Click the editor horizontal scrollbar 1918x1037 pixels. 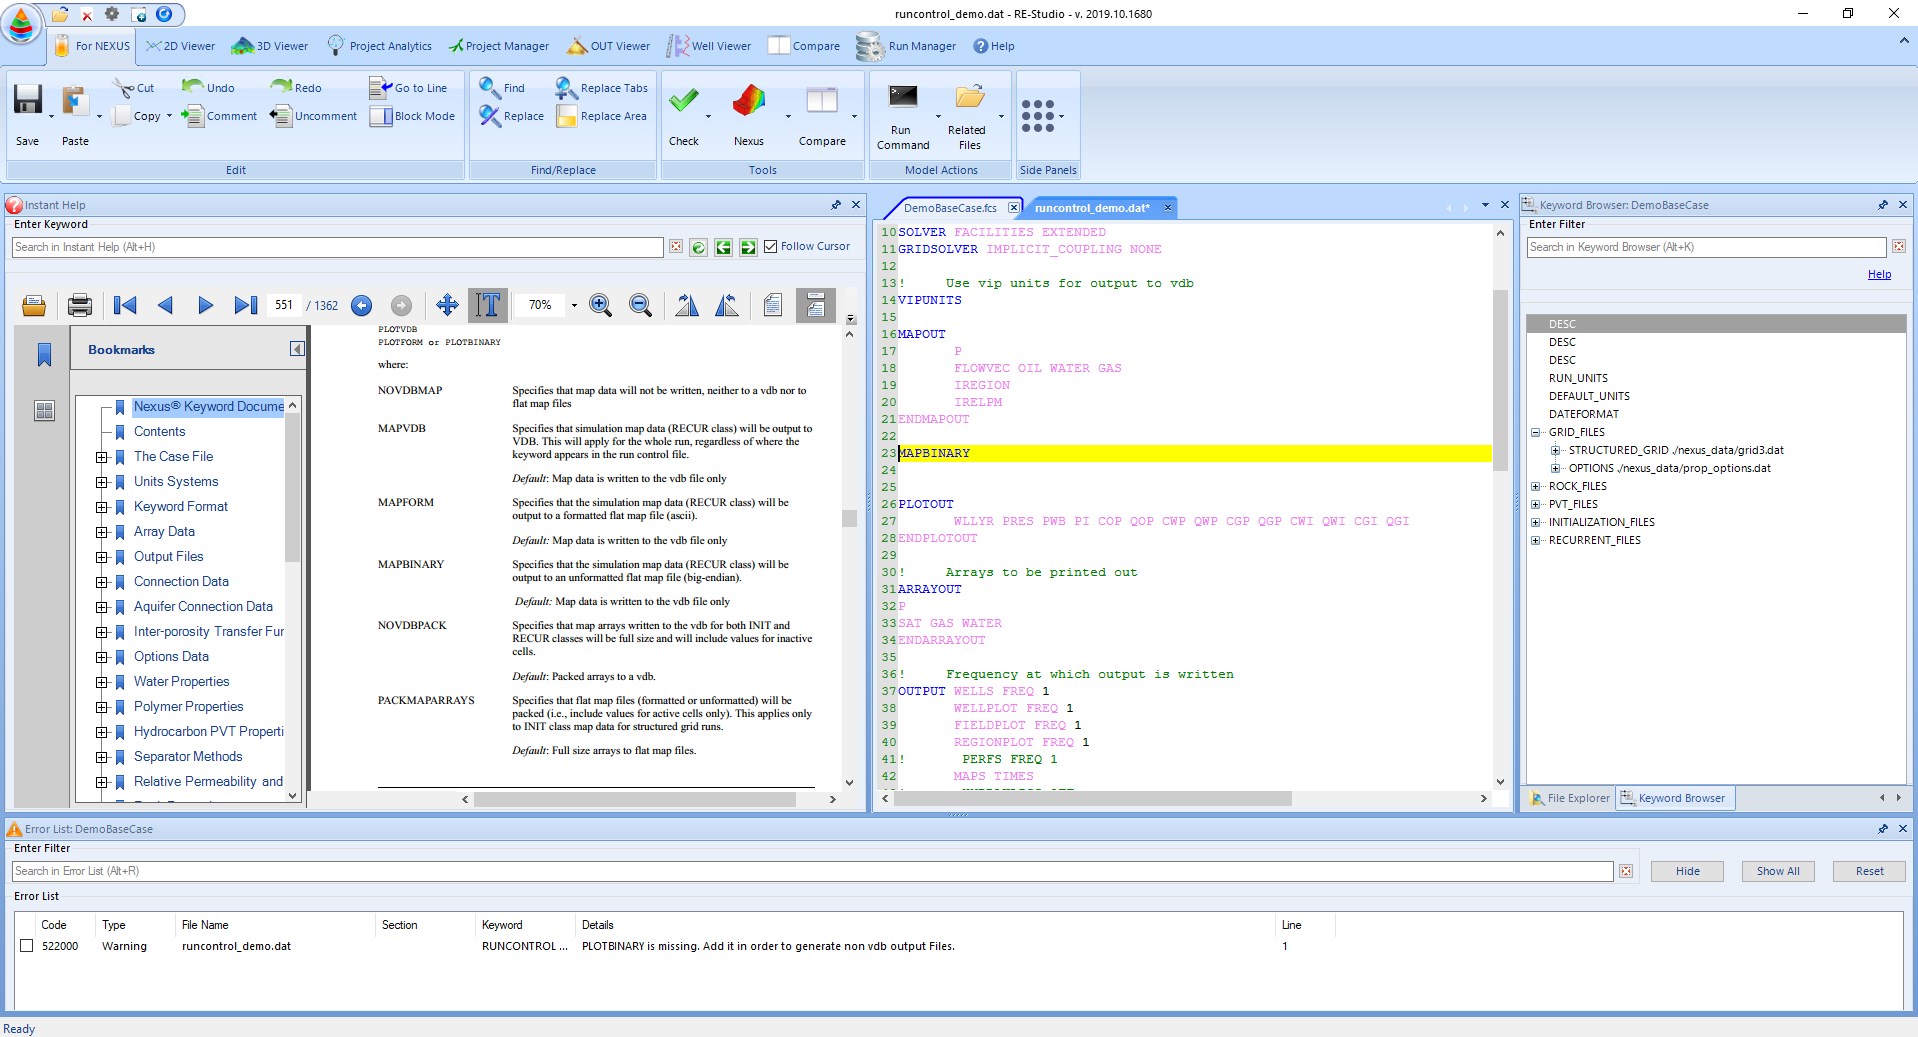click(1092, 799)
